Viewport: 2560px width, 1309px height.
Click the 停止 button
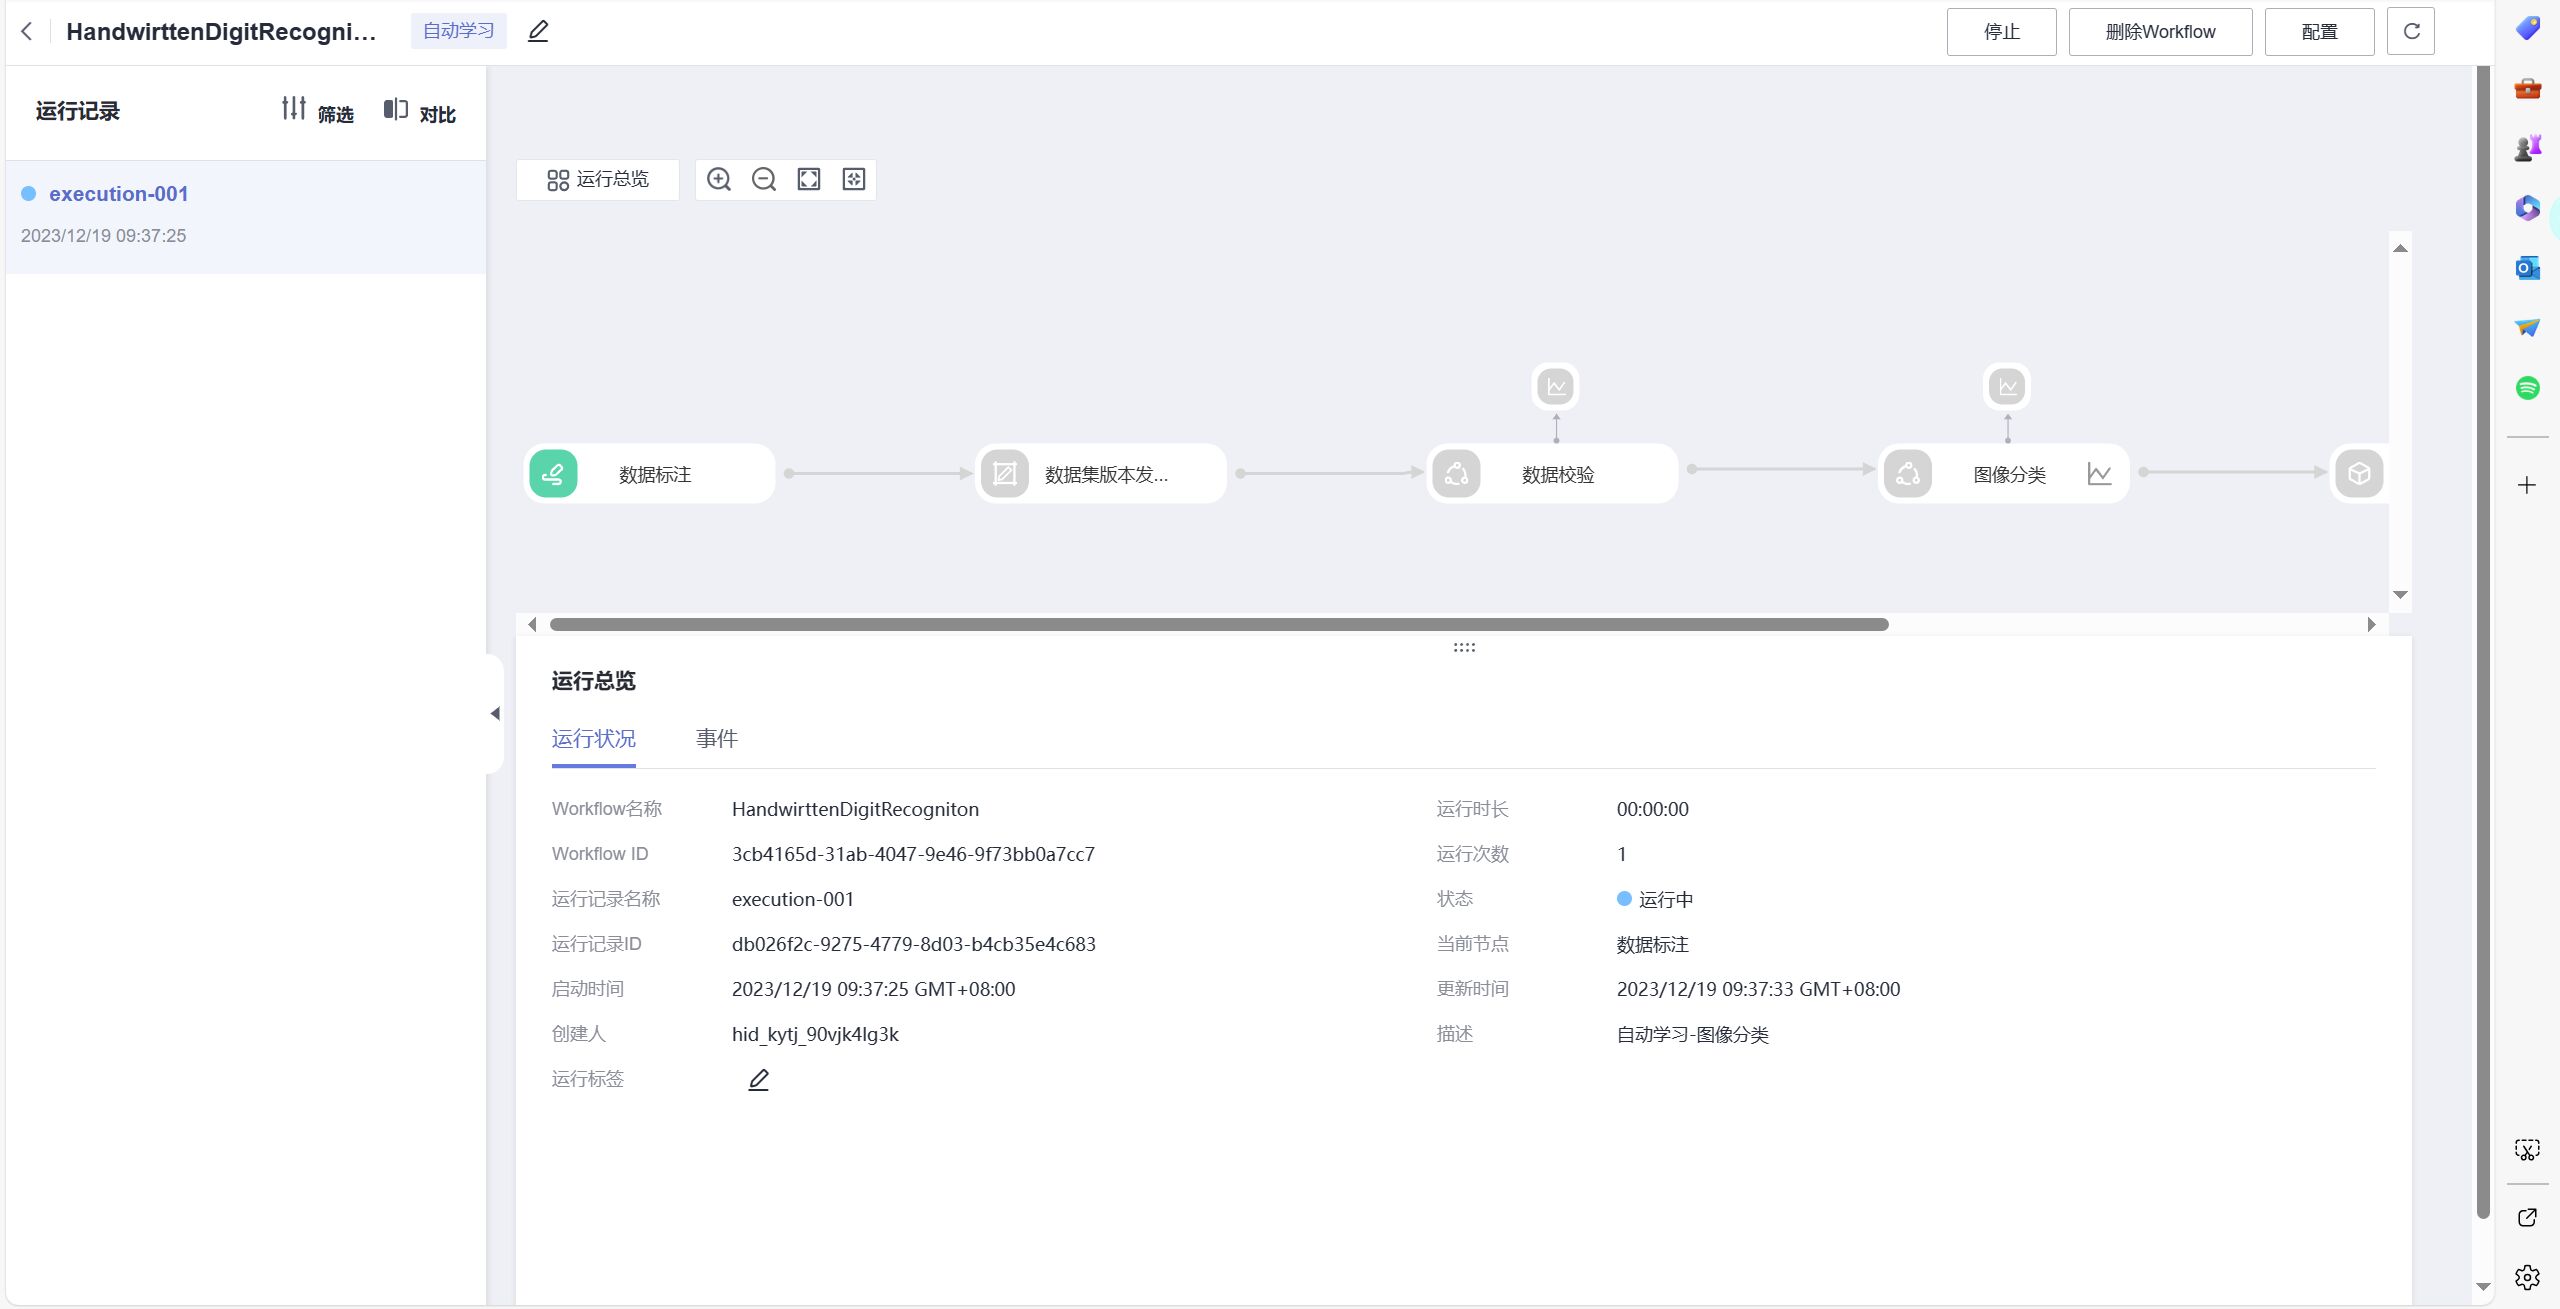pos(2001,31)
